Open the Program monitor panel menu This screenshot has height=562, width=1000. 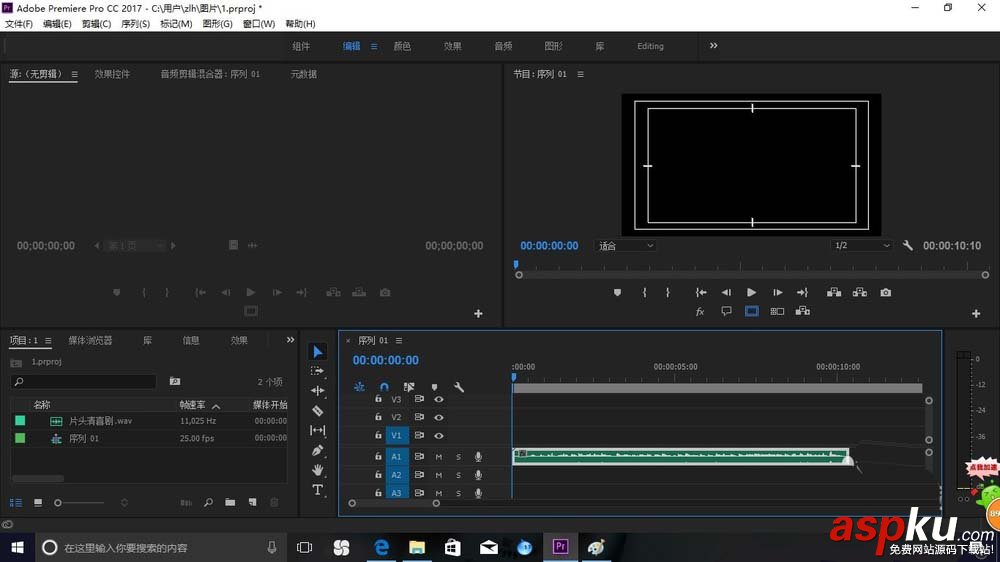coord(580,74)
